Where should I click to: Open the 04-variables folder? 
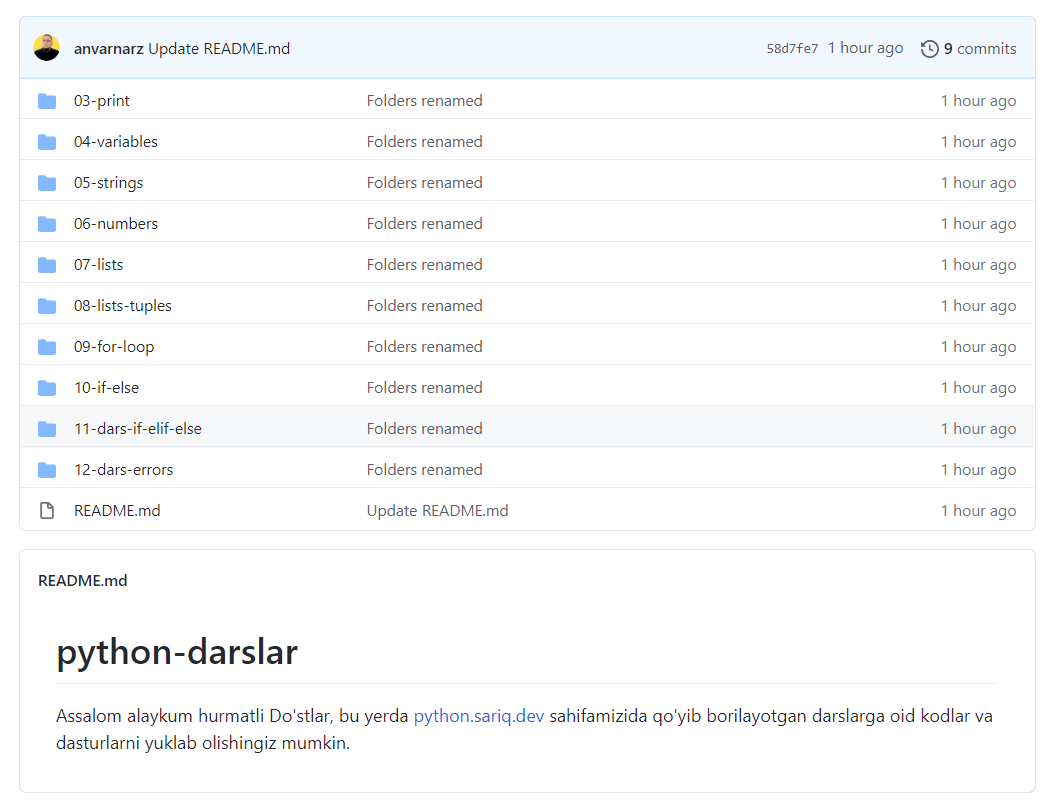coord(116,142)
